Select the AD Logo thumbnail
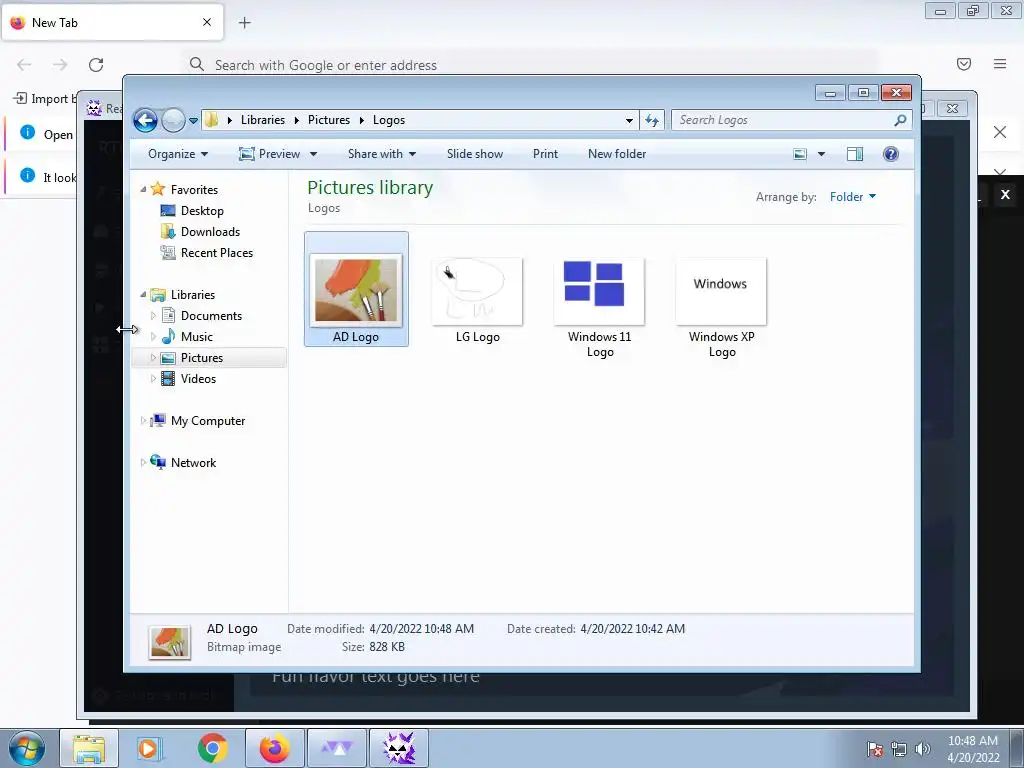Viewport: 1024px width, 768px height. (x=356, y=289)
